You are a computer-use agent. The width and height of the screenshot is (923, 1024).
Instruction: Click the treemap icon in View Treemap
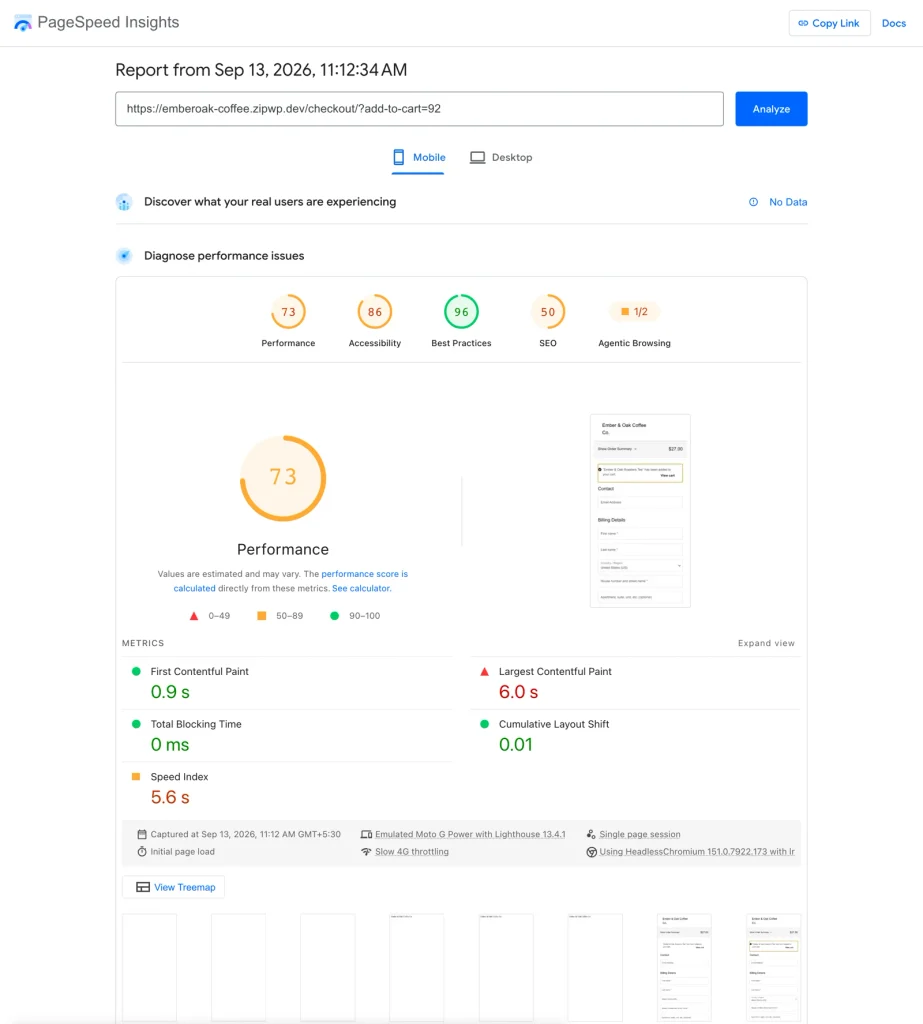[x=142, y=887]
